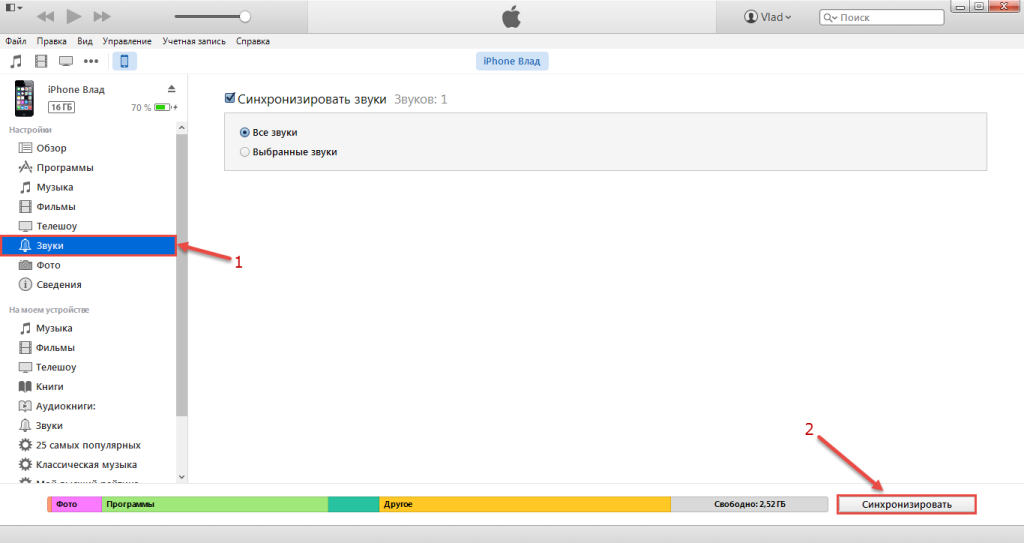The image size is (1024, 543).
Task: Open 25 самых популярных playlist
Action: [88, 446]
